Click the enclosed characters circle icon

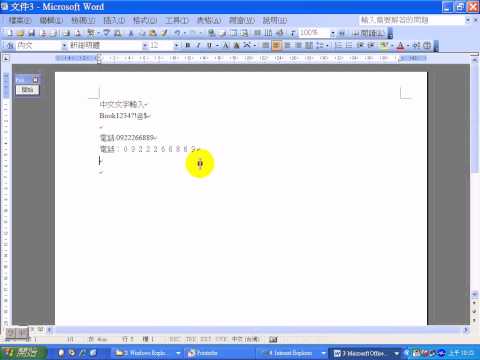427,45
